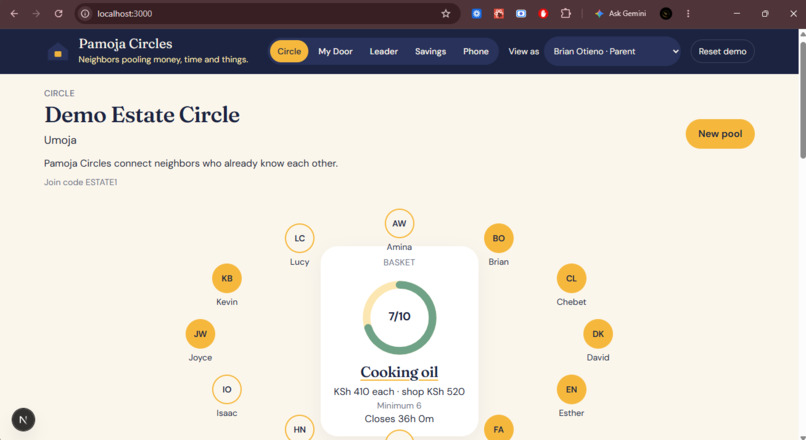Click the HN avatar circle
806x440 pixels.
click(300, 428)
